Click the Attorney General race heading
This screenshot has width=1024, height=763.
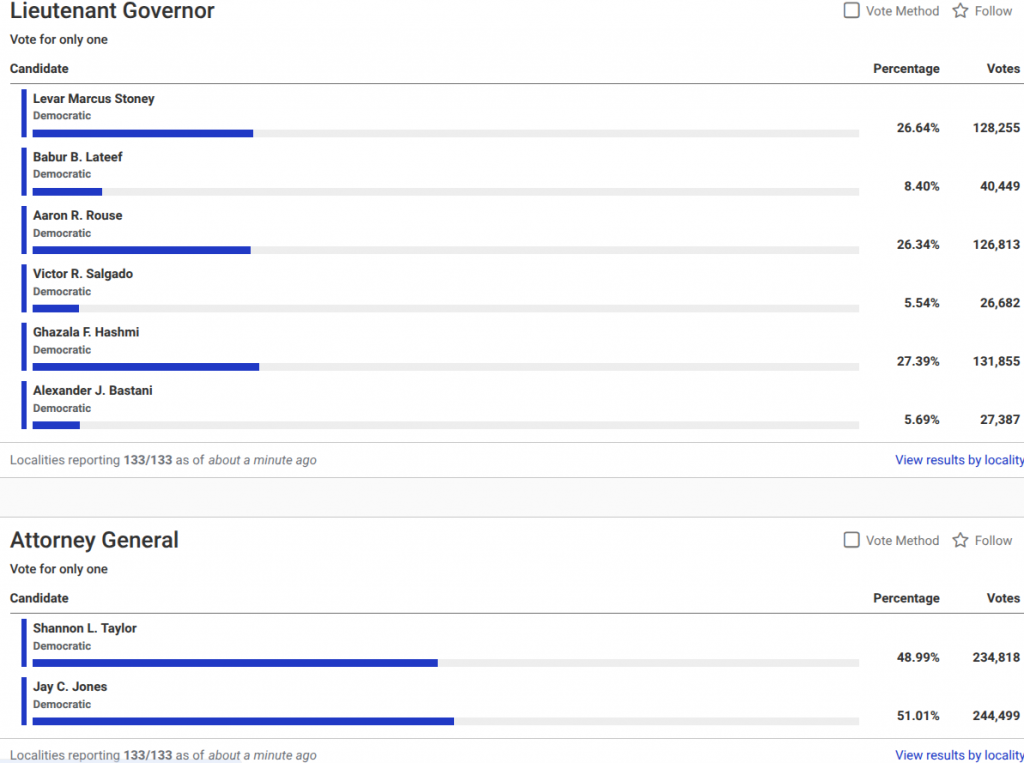coord(94,540)
